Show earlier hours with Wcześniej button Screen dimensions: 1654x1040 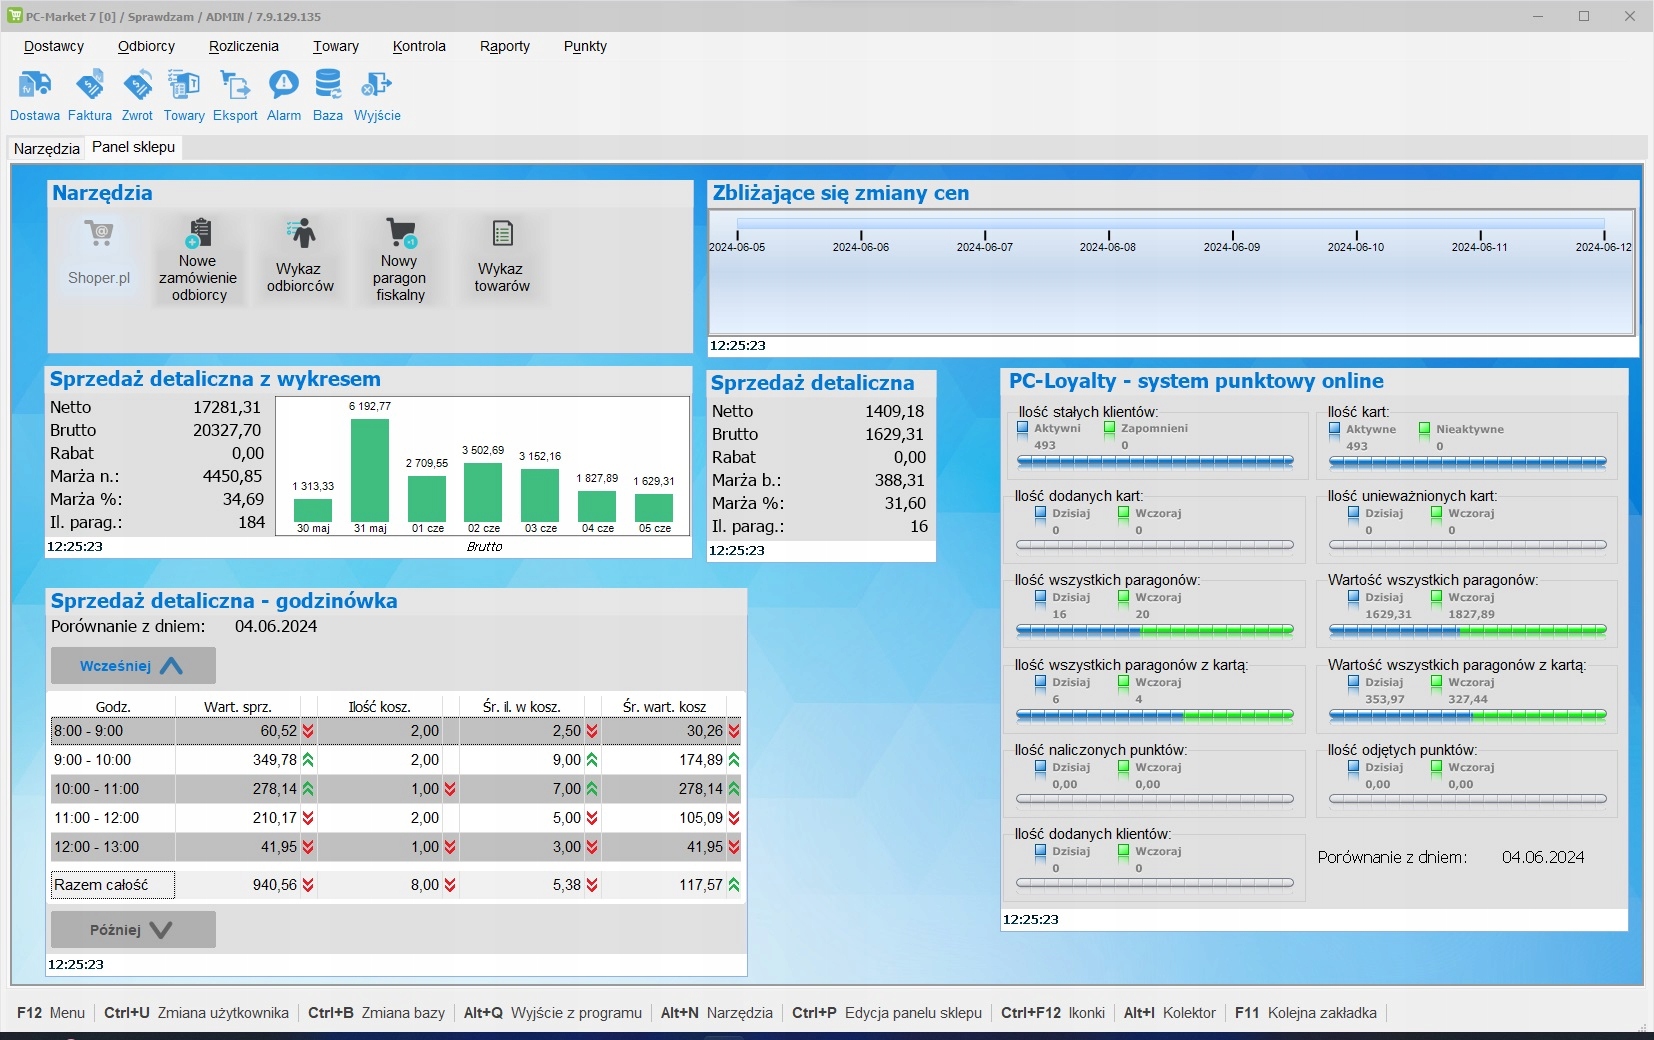133,666
